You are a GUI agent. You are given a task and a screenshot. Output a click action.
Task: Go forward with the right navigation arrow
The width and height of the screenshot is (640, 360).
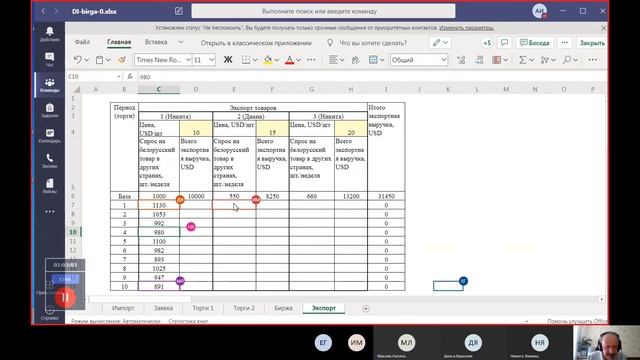pyautogui.click(x=56, y=11)
